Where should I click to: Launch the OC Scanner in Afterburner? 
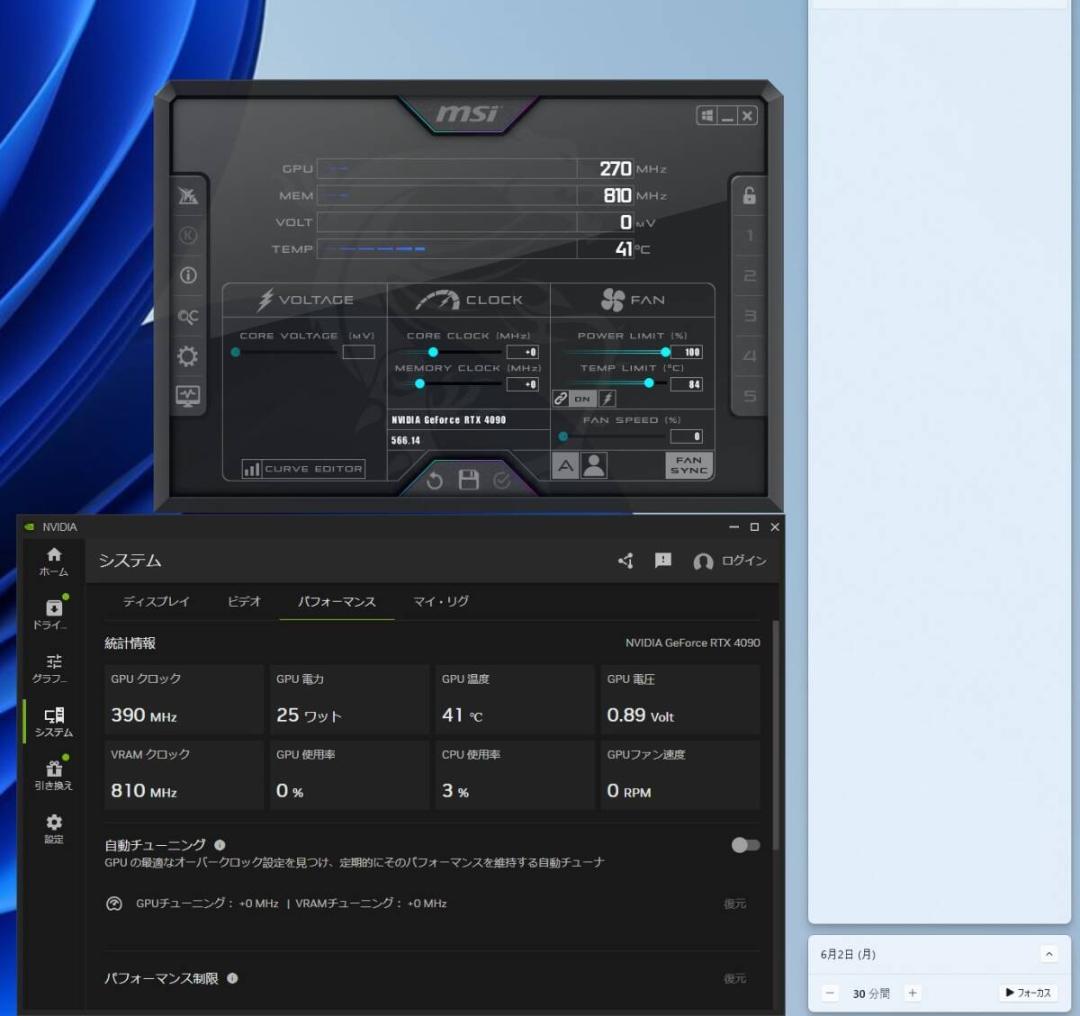pos(187,314)
